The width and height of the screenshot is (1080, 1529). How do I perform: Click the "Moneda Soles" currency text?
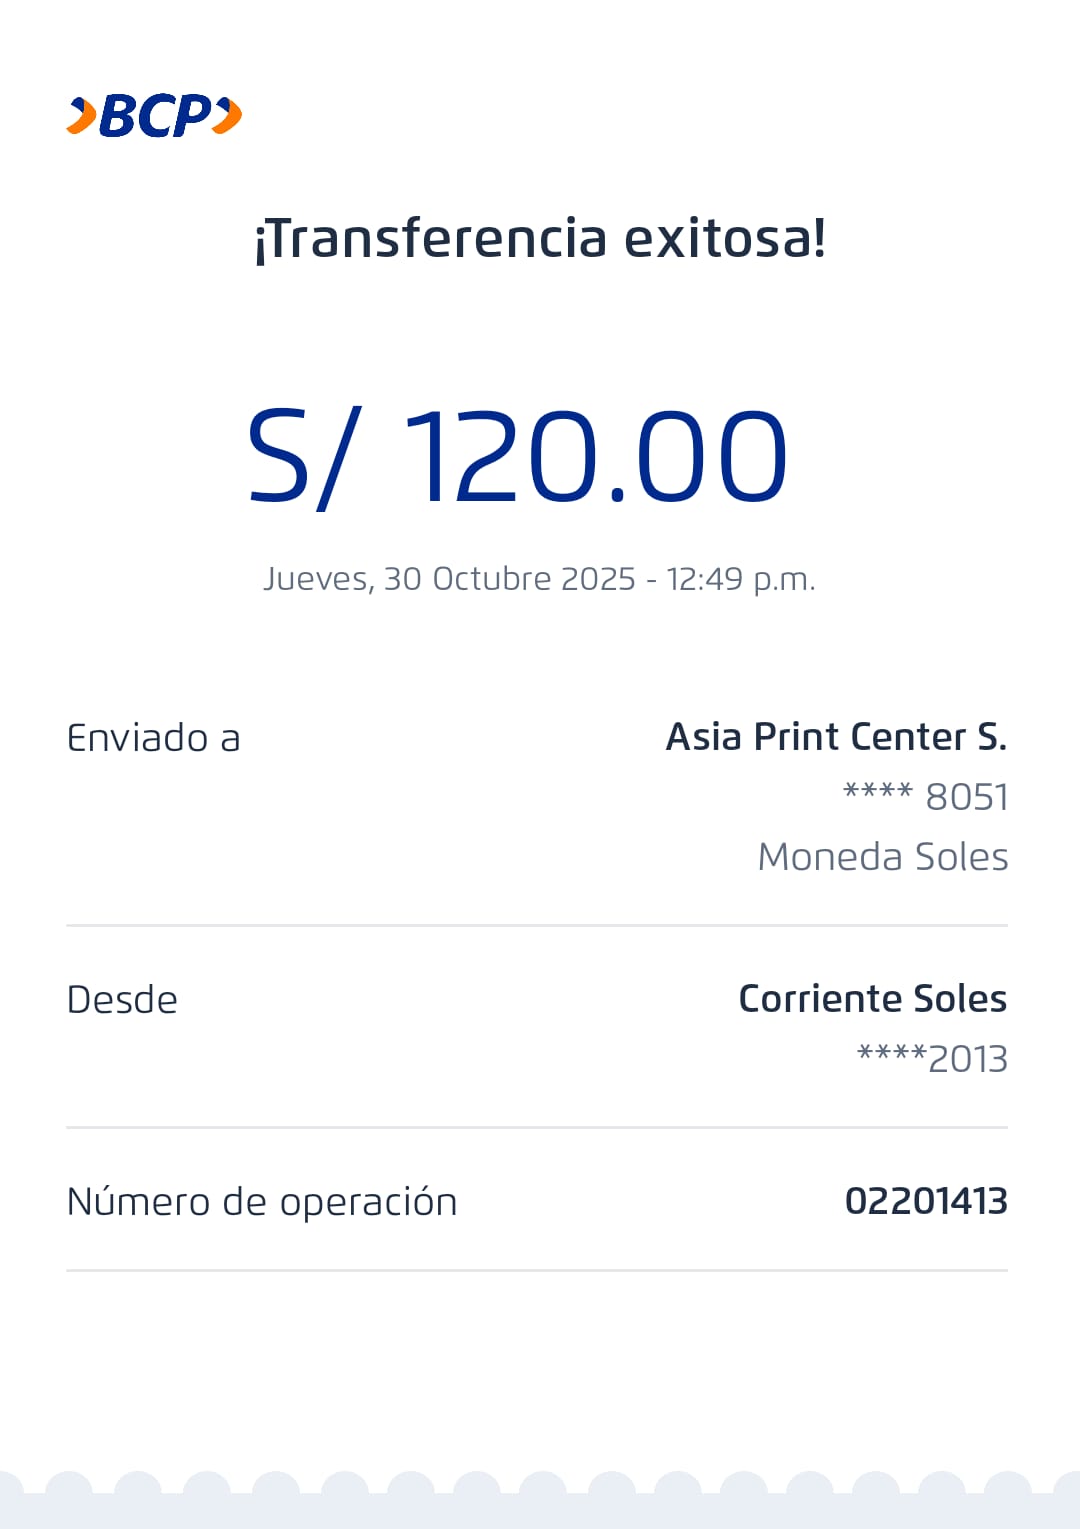point(882,857)
